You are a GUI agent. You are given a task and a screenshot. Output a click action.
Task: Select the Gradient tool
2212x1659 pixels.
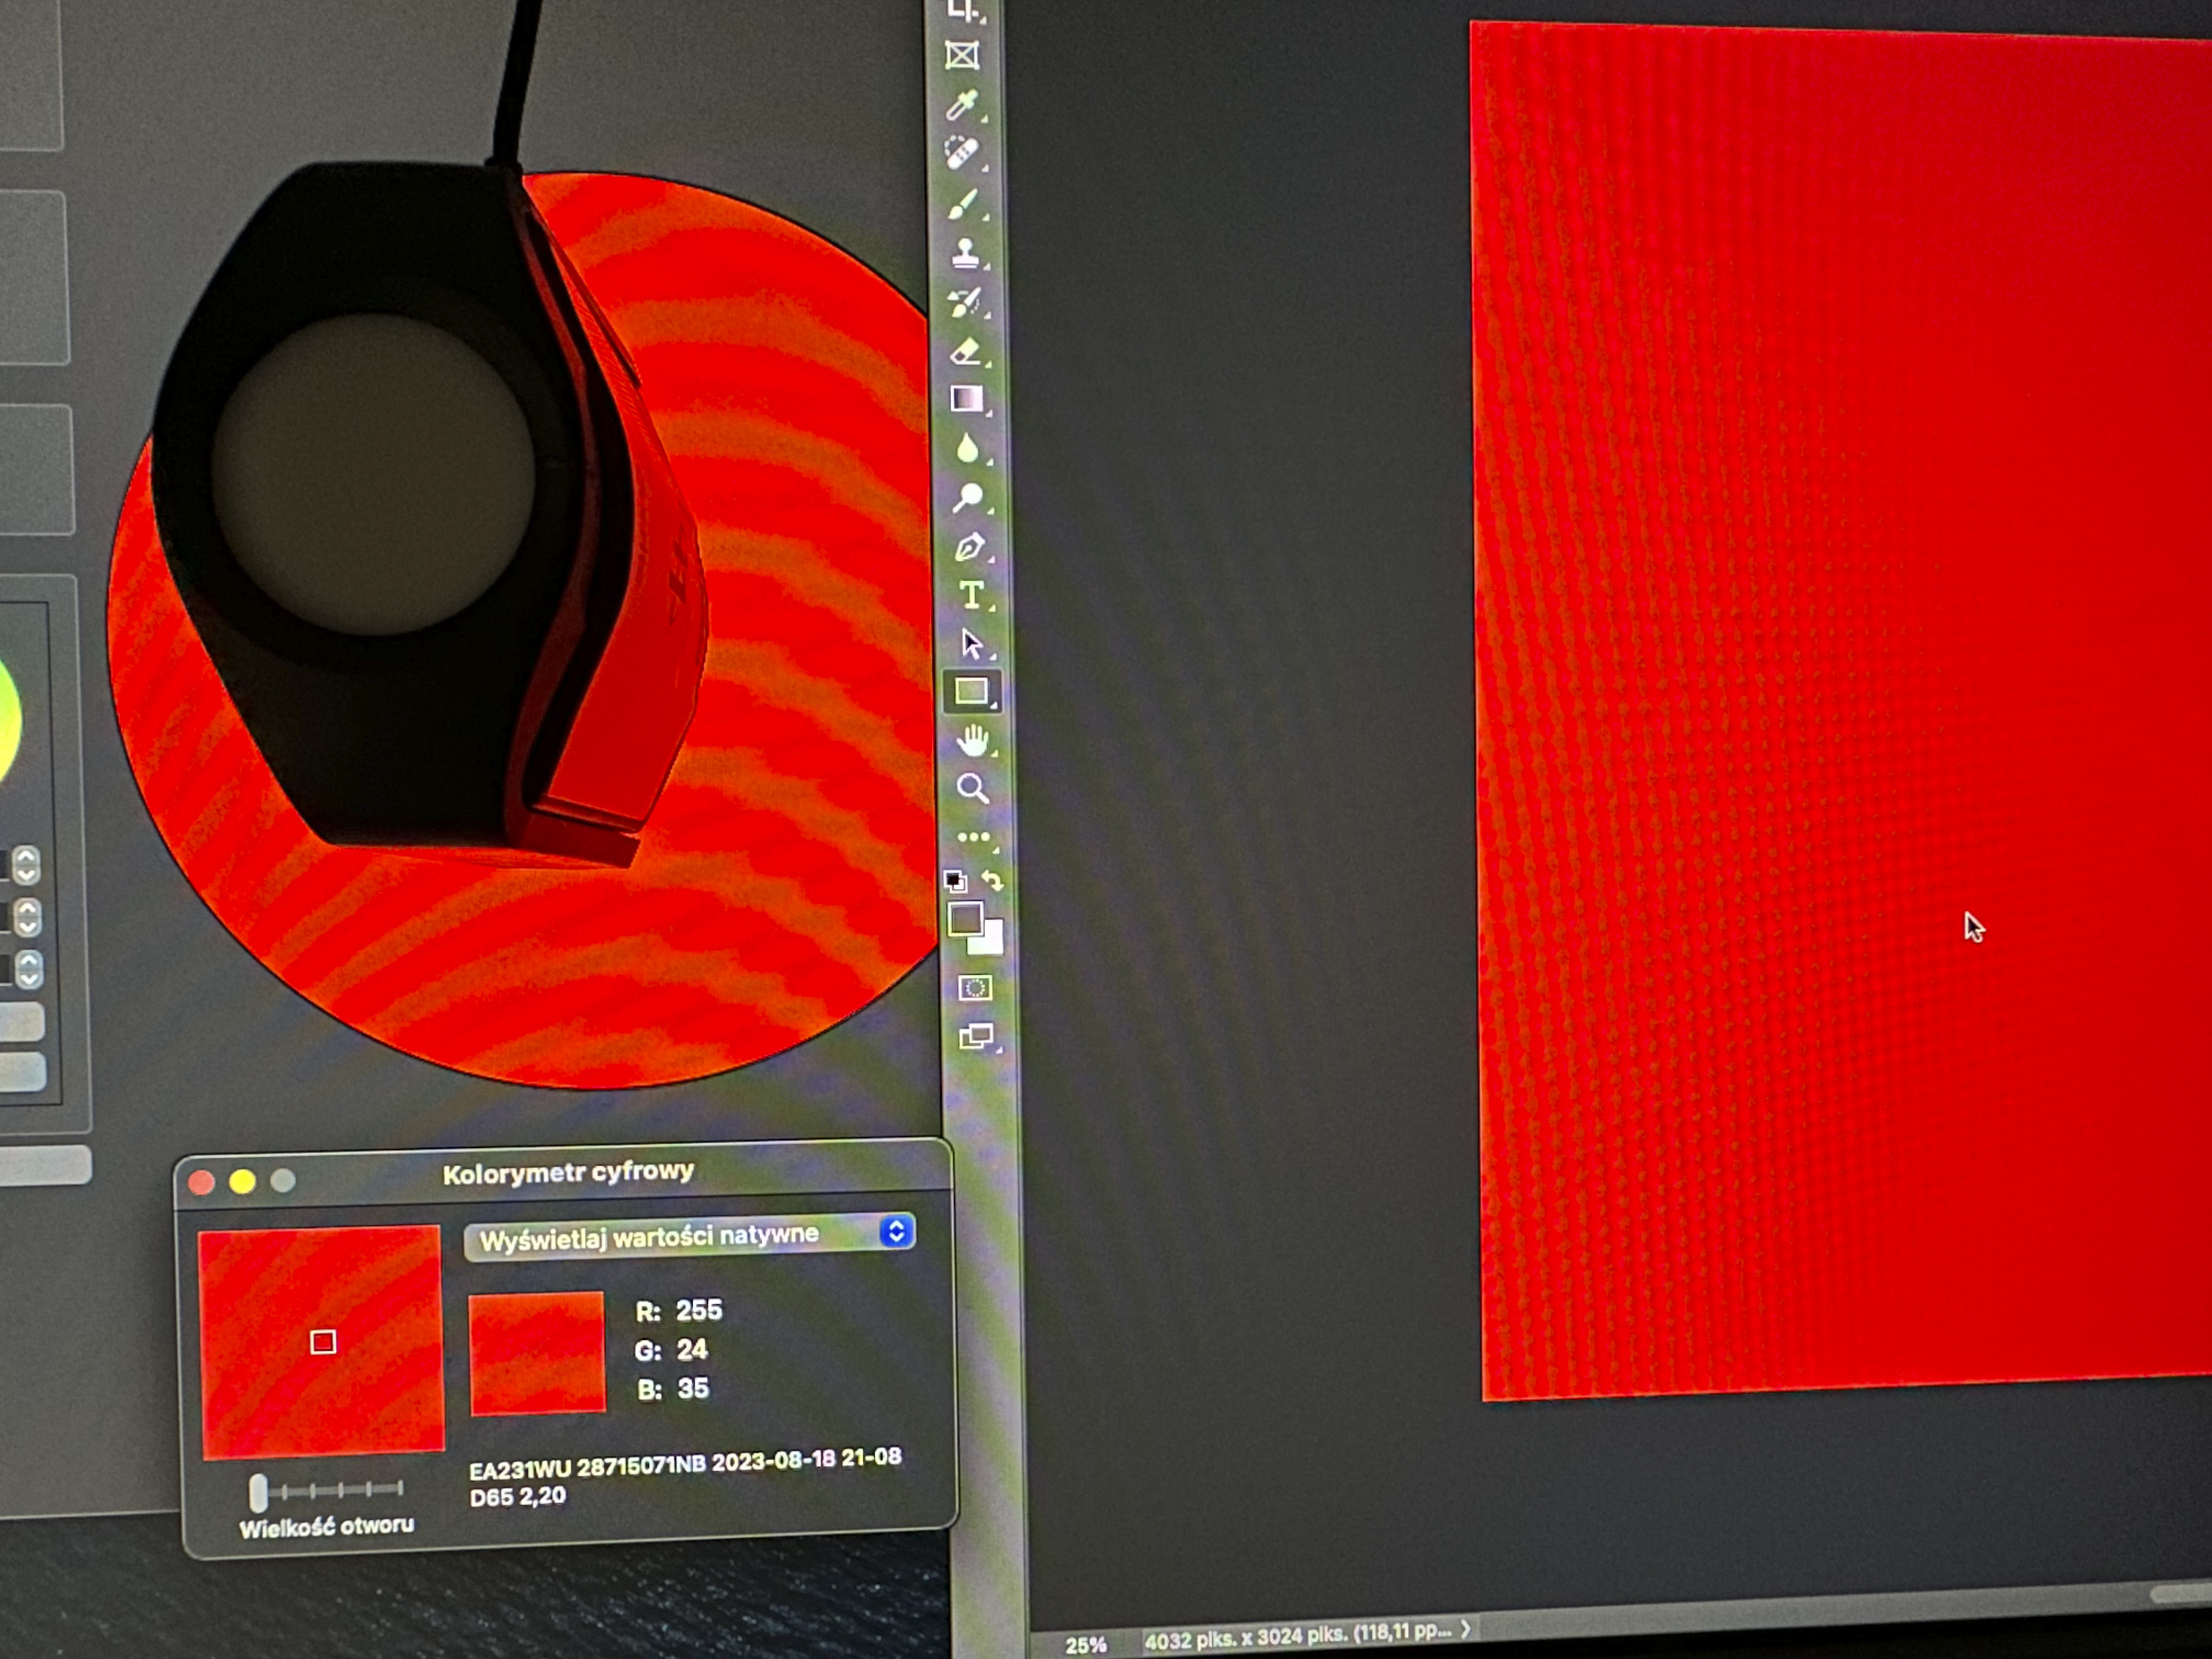click(966, 399)
